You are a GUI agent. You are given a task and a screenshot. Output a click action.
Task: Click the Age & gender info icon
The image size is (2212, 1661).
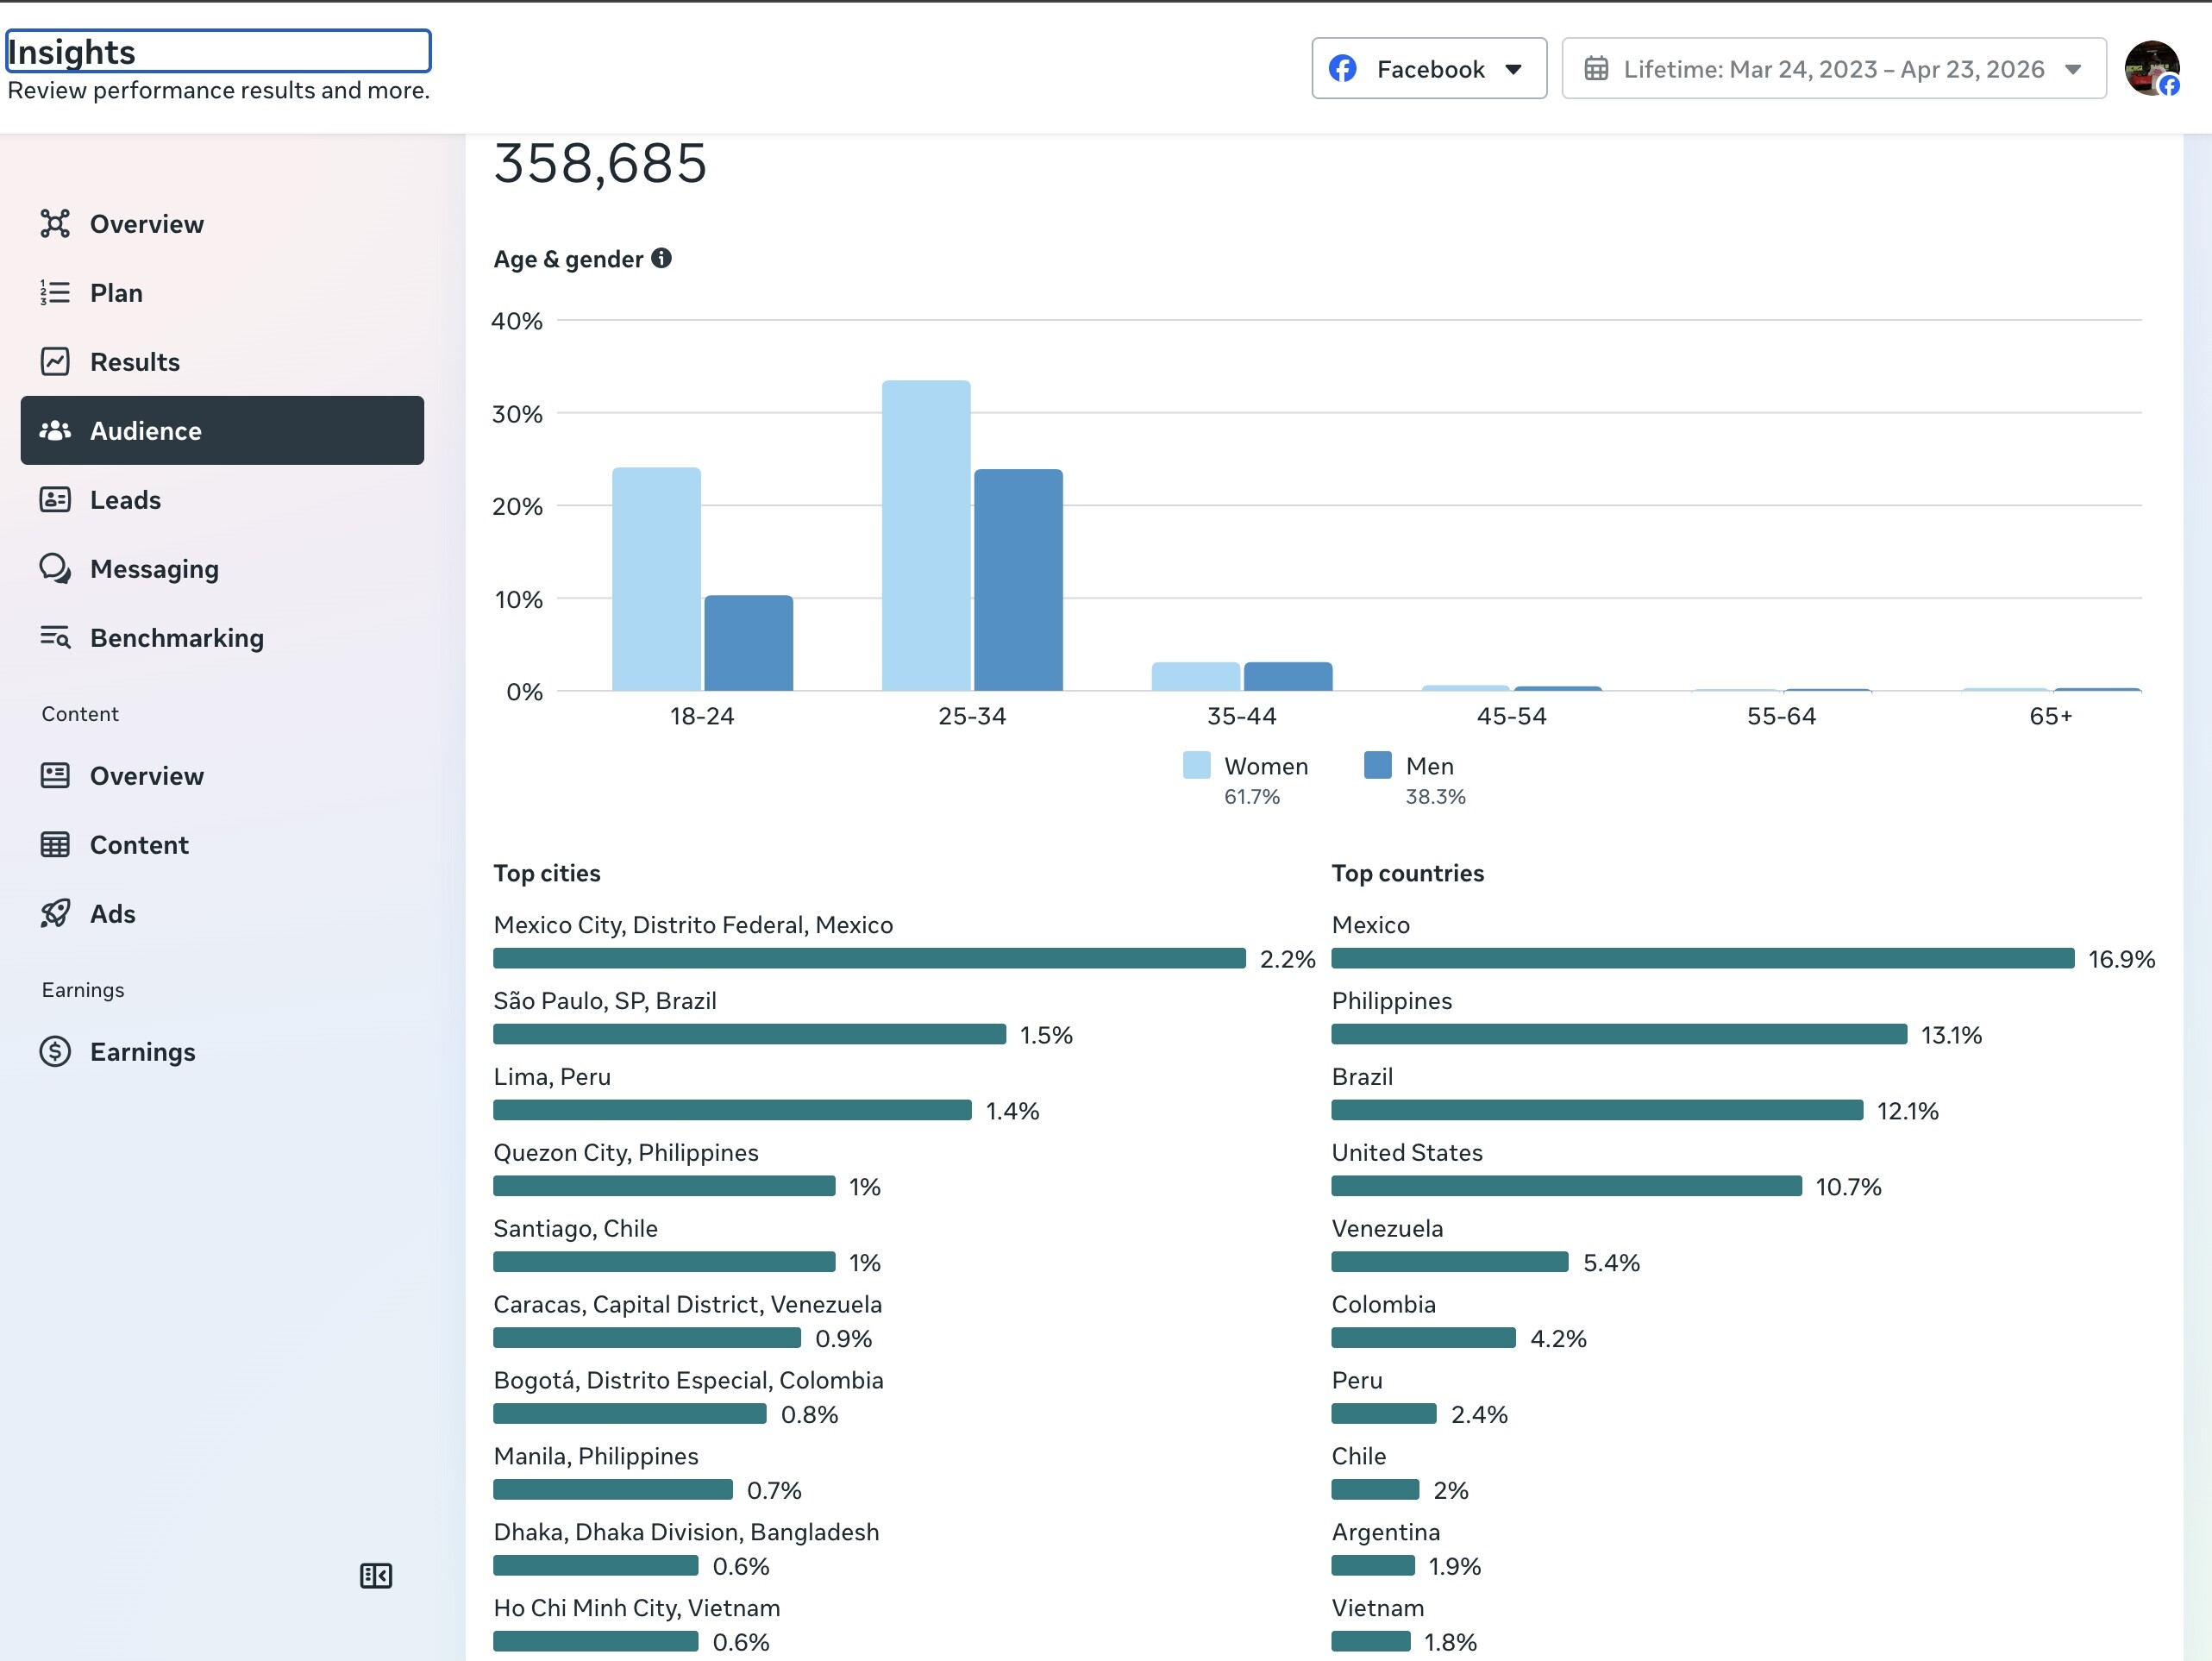[x=661, y=259]
